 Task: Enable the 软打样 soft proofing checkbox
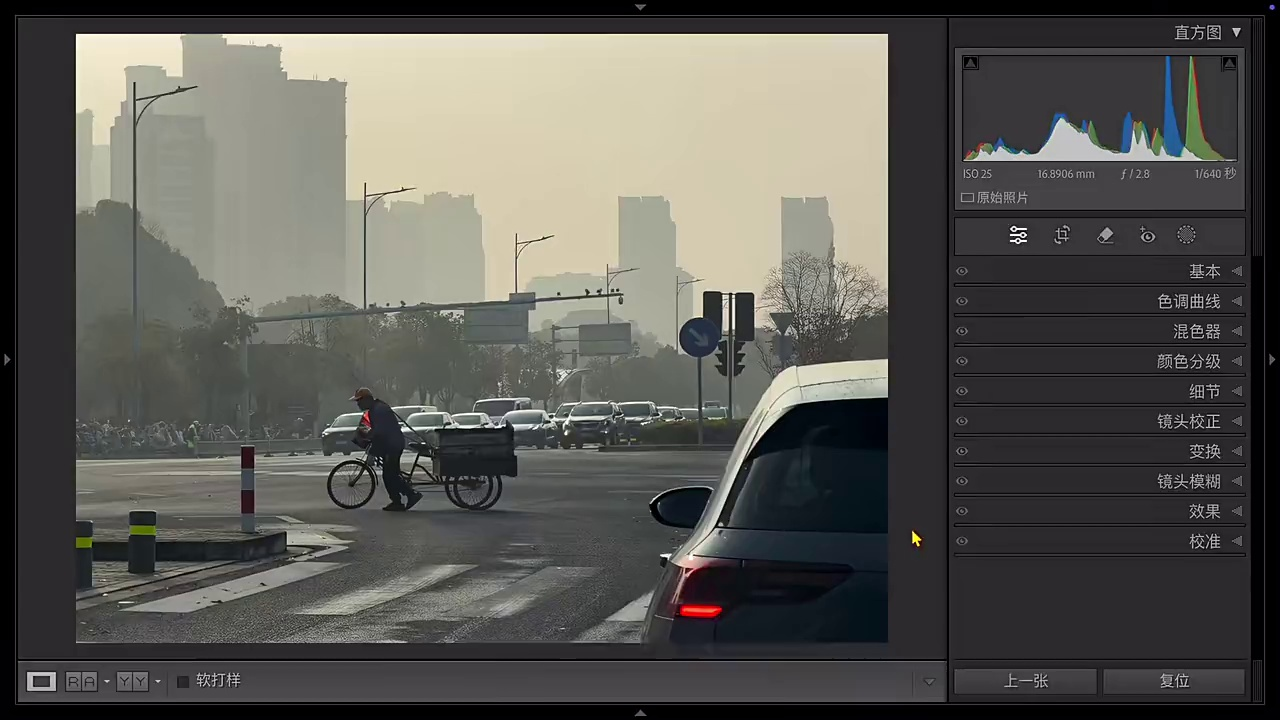tap(183, 681)
